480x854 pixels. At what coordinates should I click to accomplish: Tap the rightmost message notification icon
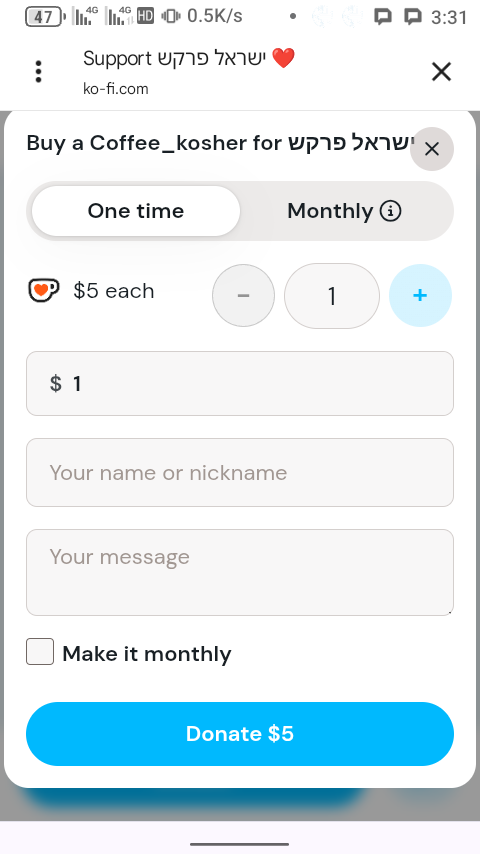click(414, 17)
